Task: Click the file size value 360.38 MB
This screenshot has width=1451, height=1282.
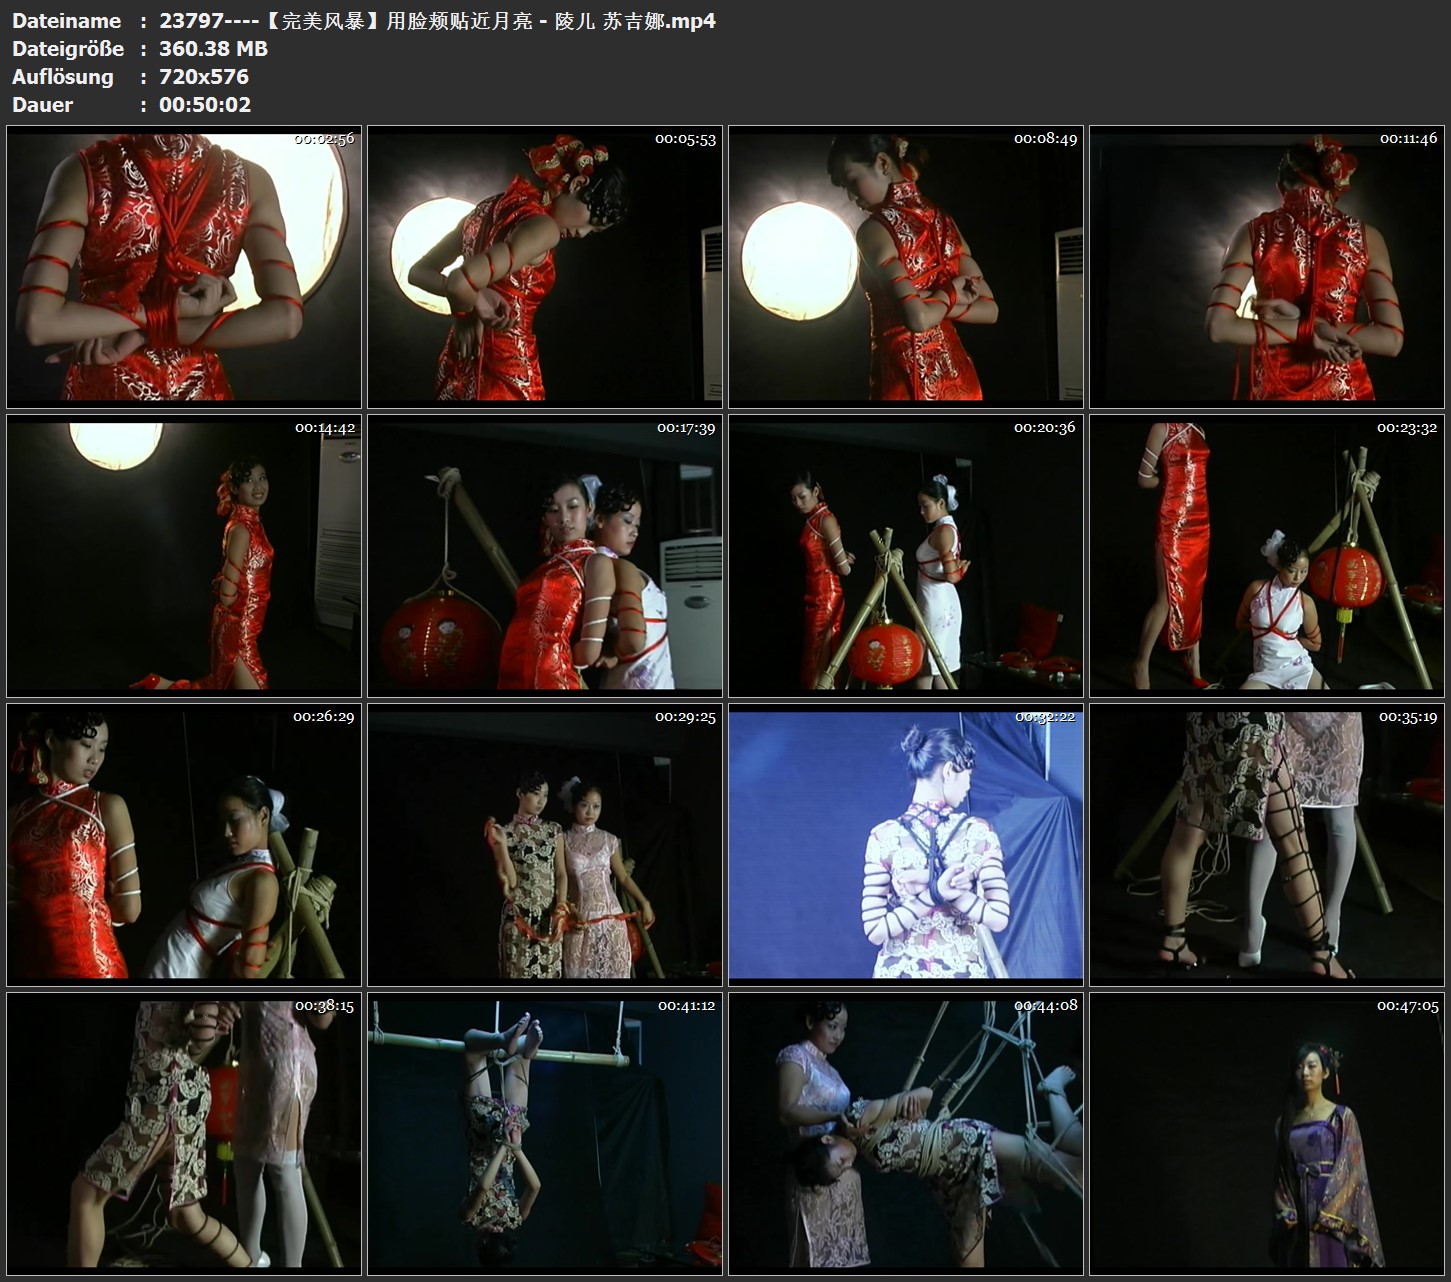Action: point(213,49)
